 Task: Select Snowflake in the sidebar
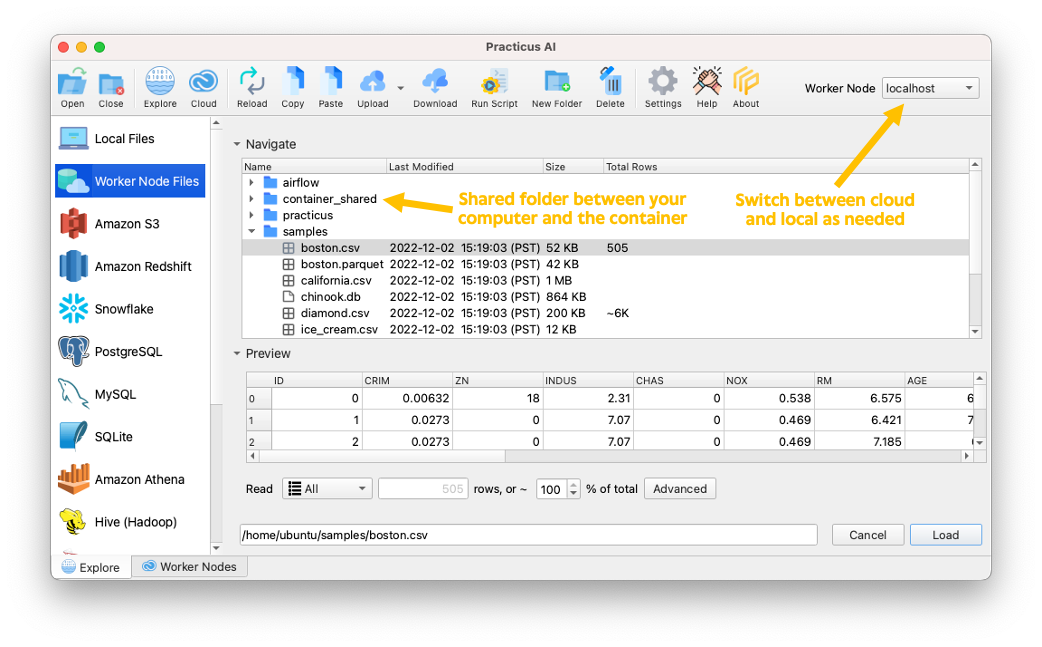coord(124,309)
